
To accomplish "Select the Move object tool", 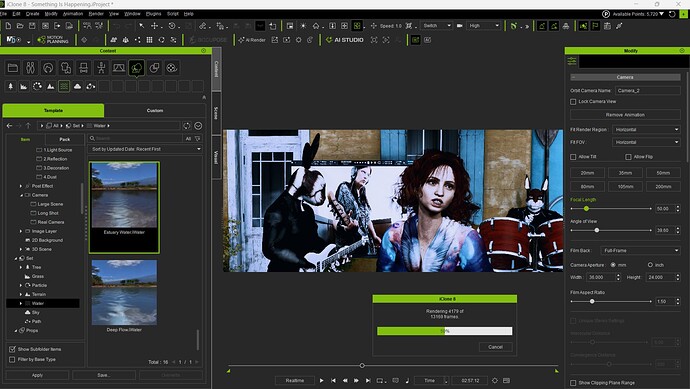I will click(x=154, y=26).
